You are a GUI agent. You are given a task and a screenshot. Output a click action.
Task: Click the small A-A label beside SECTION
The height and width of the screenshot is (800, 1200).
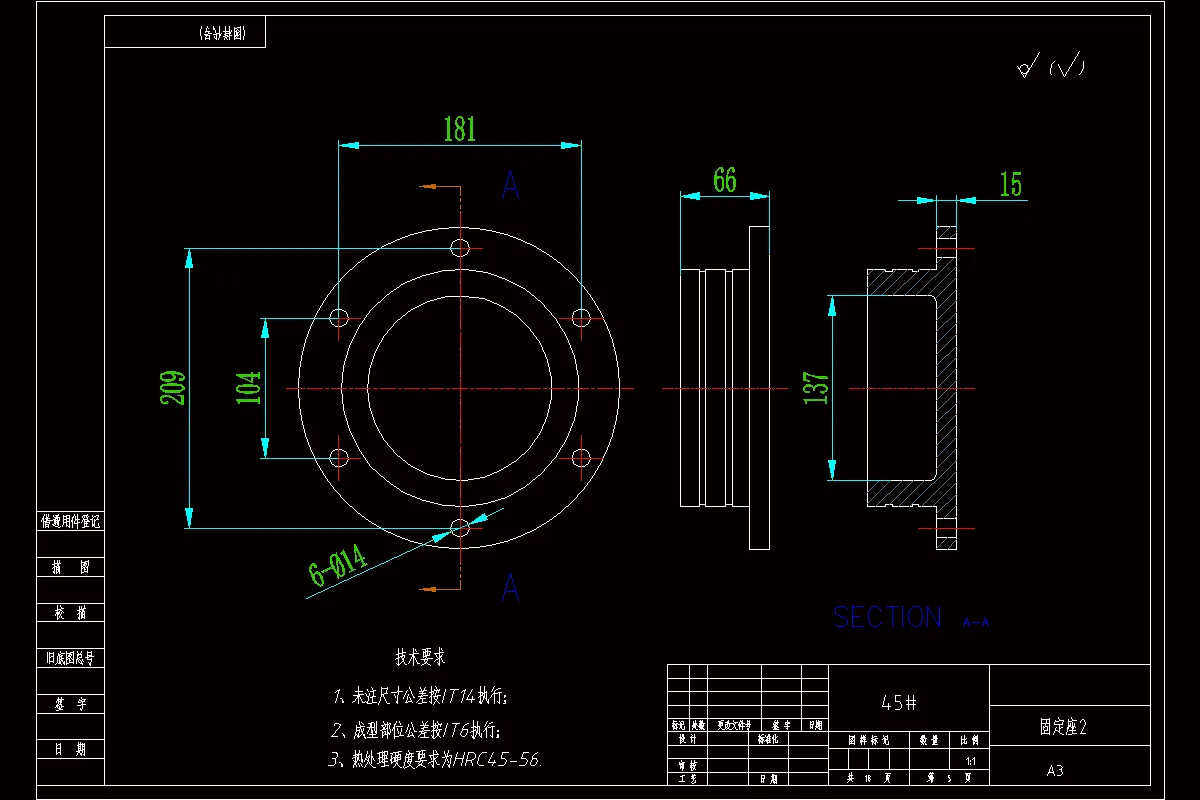[x=976, y=622]
